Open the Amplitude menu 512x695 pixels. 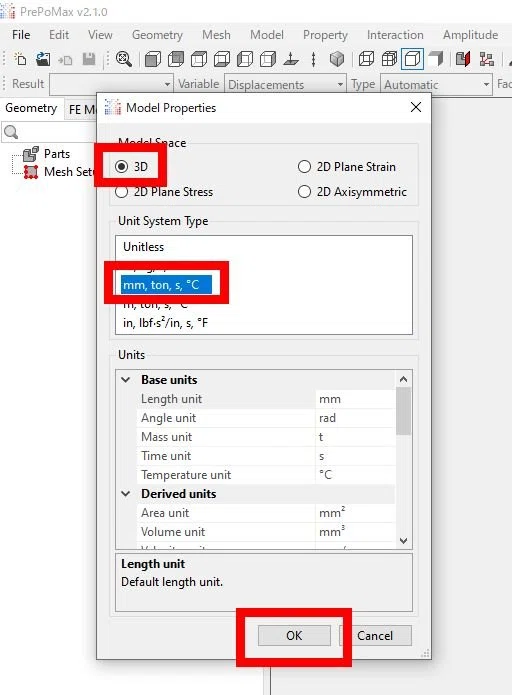click(x=471, y=35)
